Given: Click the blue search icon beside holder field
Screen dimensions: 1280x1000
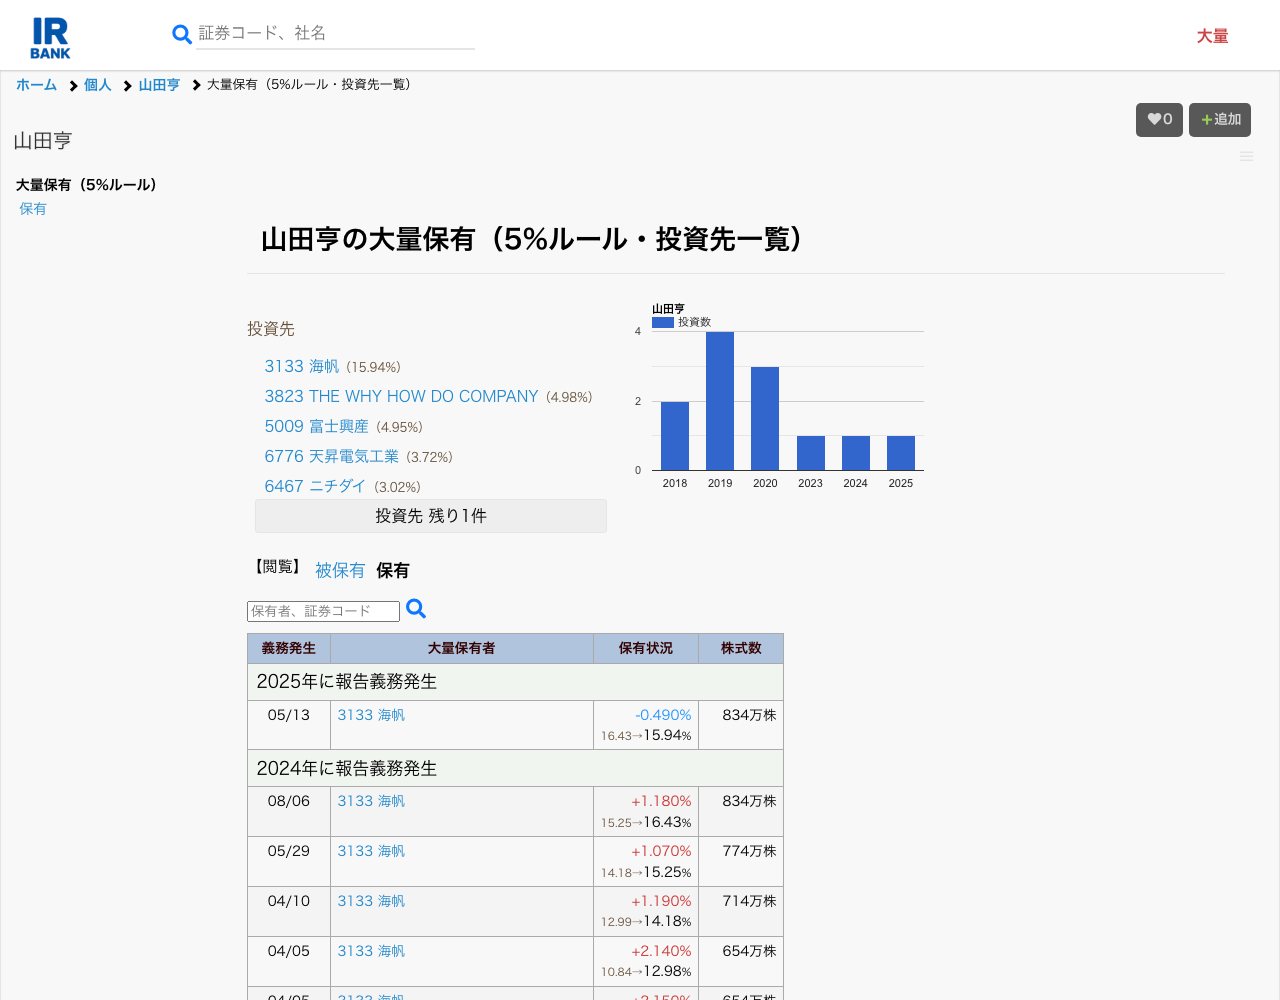Looking at the screenshot, I should click(416, 609).
